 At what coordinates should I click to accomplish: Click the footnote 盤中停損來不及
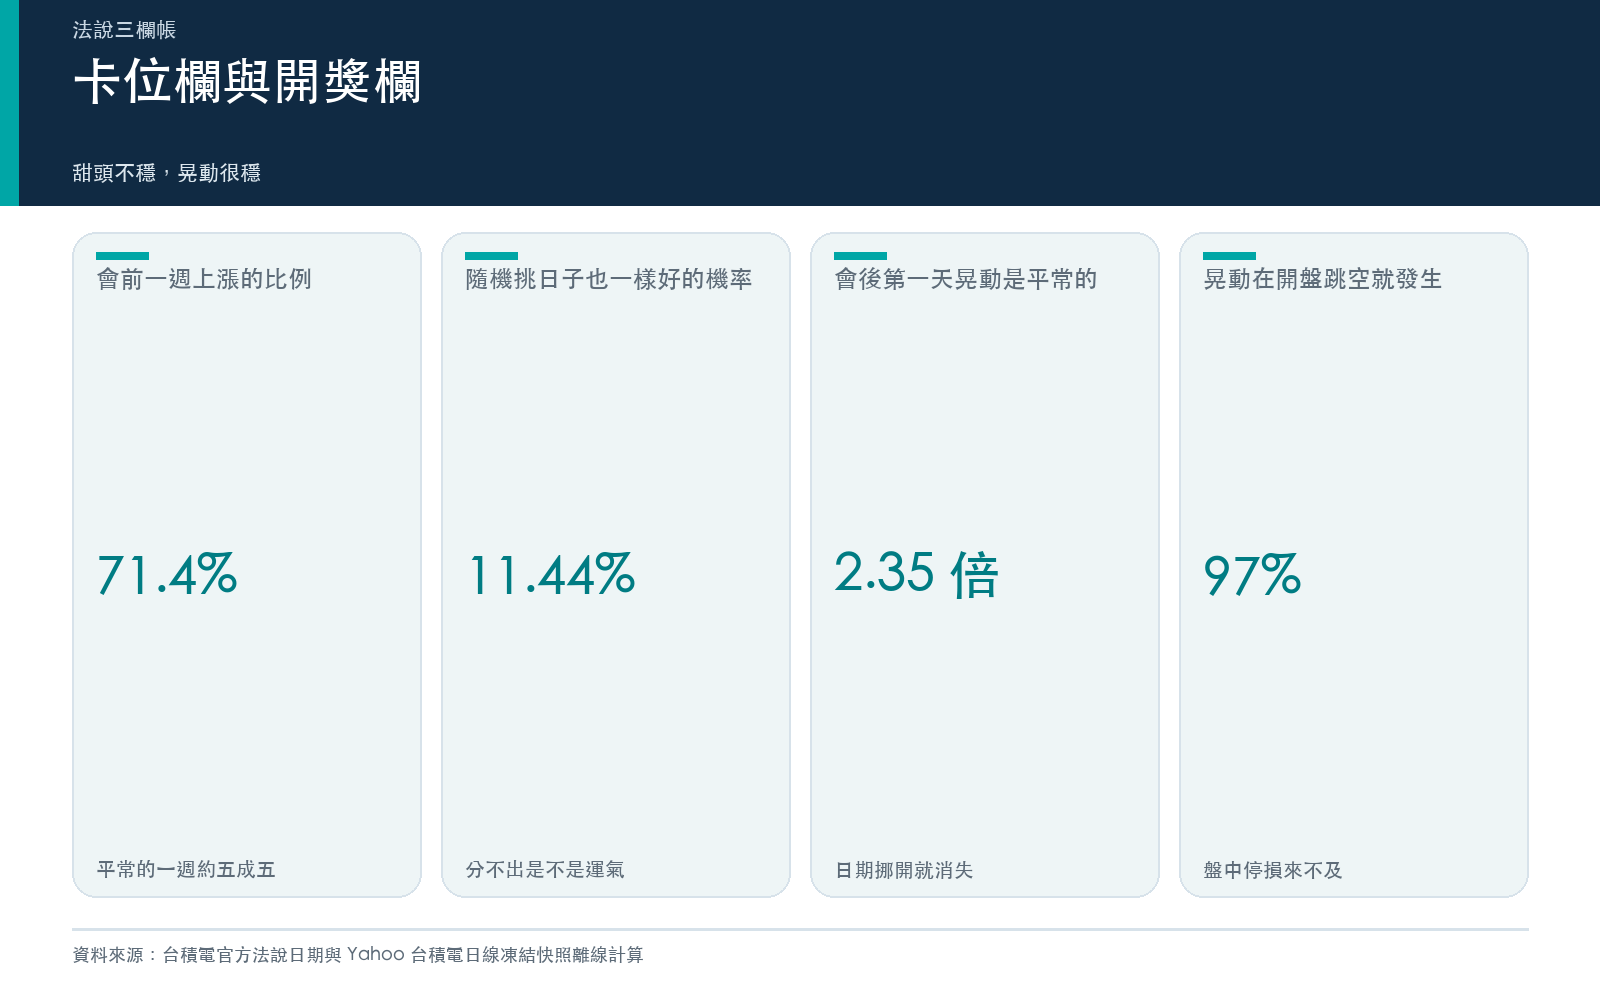click(x=1273, y=870)
